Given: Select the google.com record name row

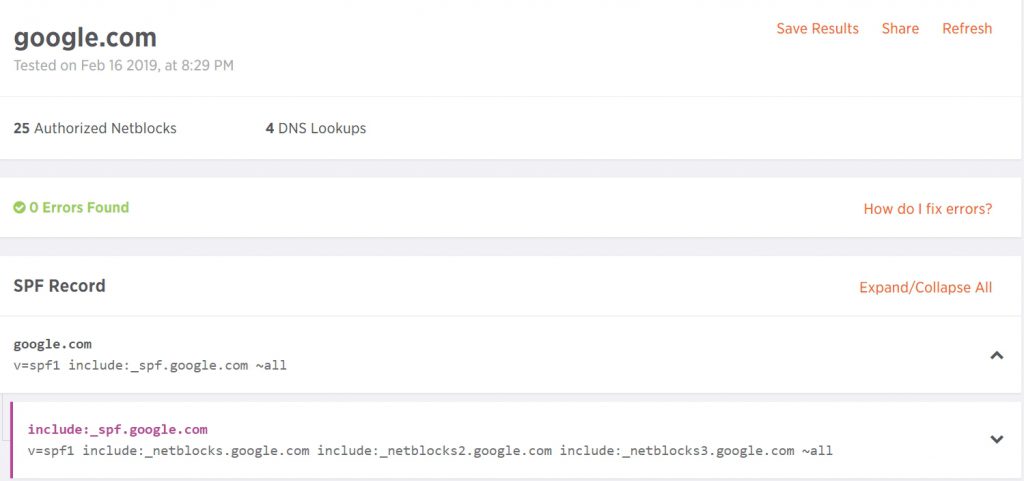Looking at the screenshot, I should point(53,344).
